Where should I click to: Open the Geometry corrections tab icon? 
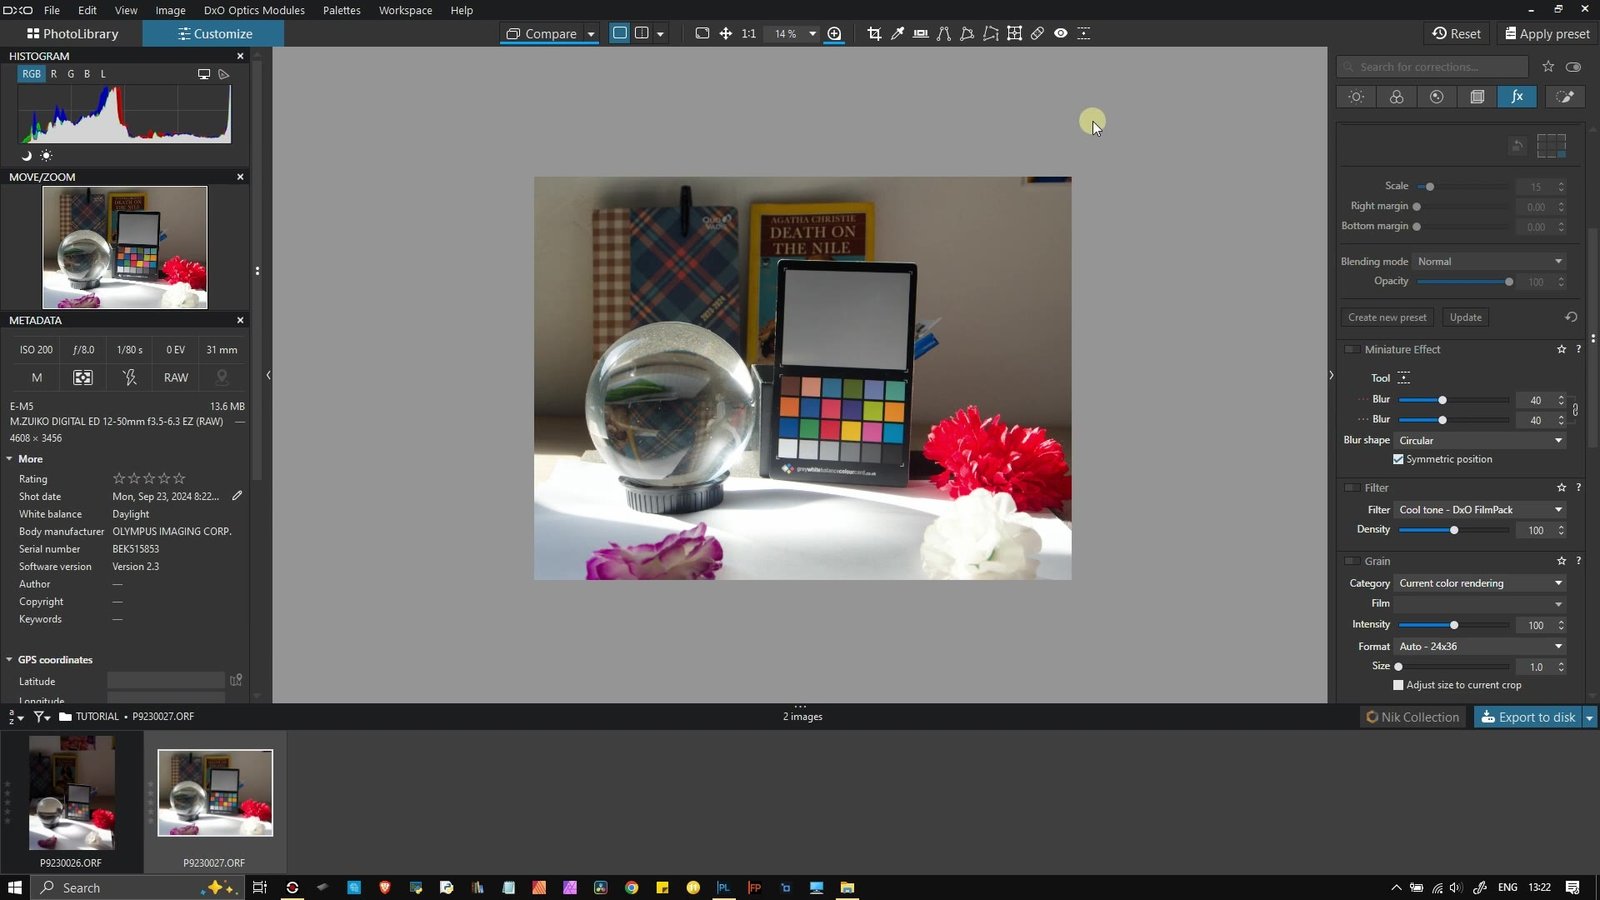[x=1477, y=96]
